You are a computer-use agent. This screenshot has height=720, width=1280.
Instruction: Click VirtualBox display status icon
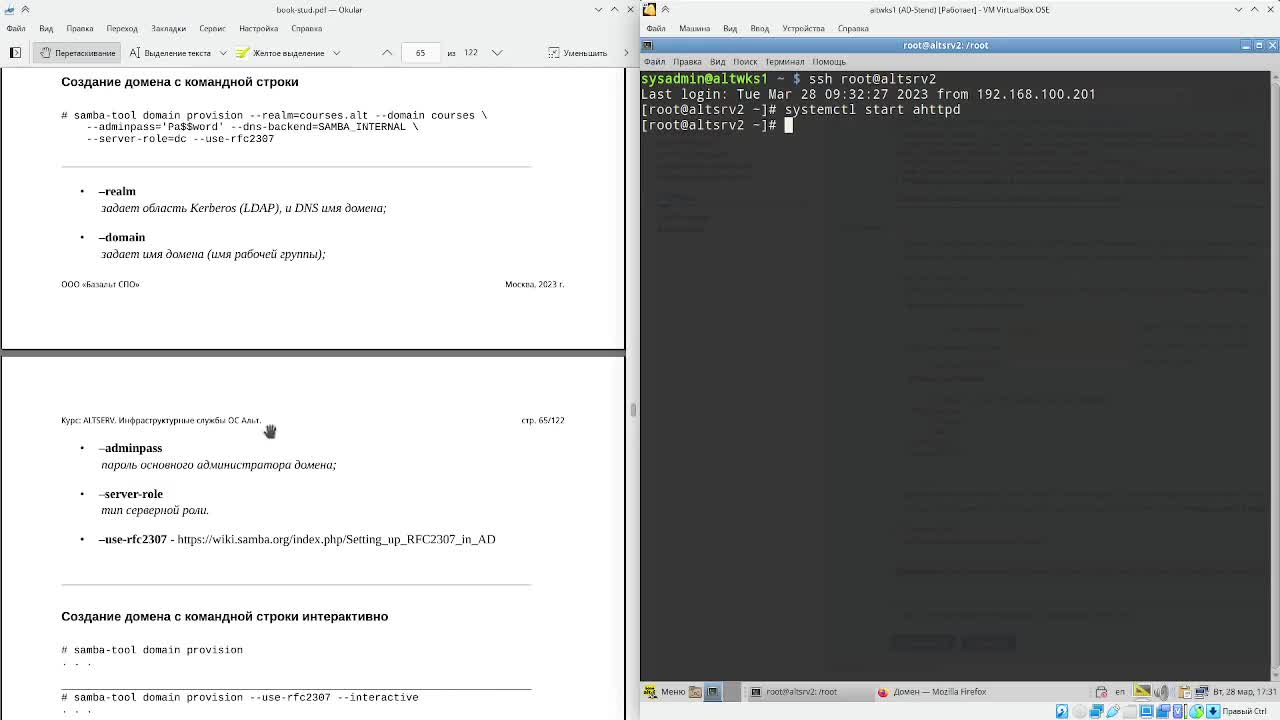pos(1146,711)
